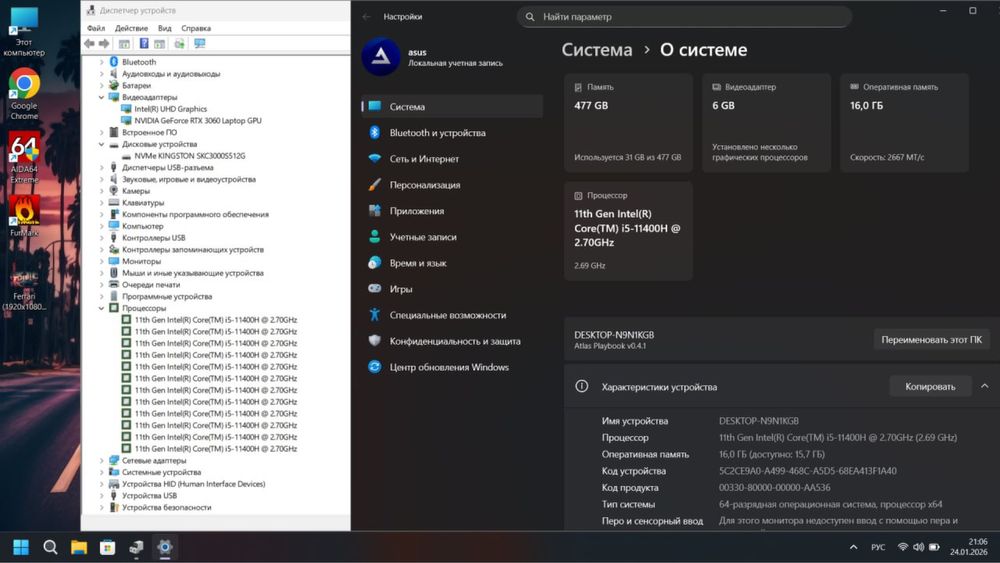This screenshot has height=563, width=1000.
Task: Open Время и язык in Settings sidebar
Action: pyautogui.click(x=452, y=263)
